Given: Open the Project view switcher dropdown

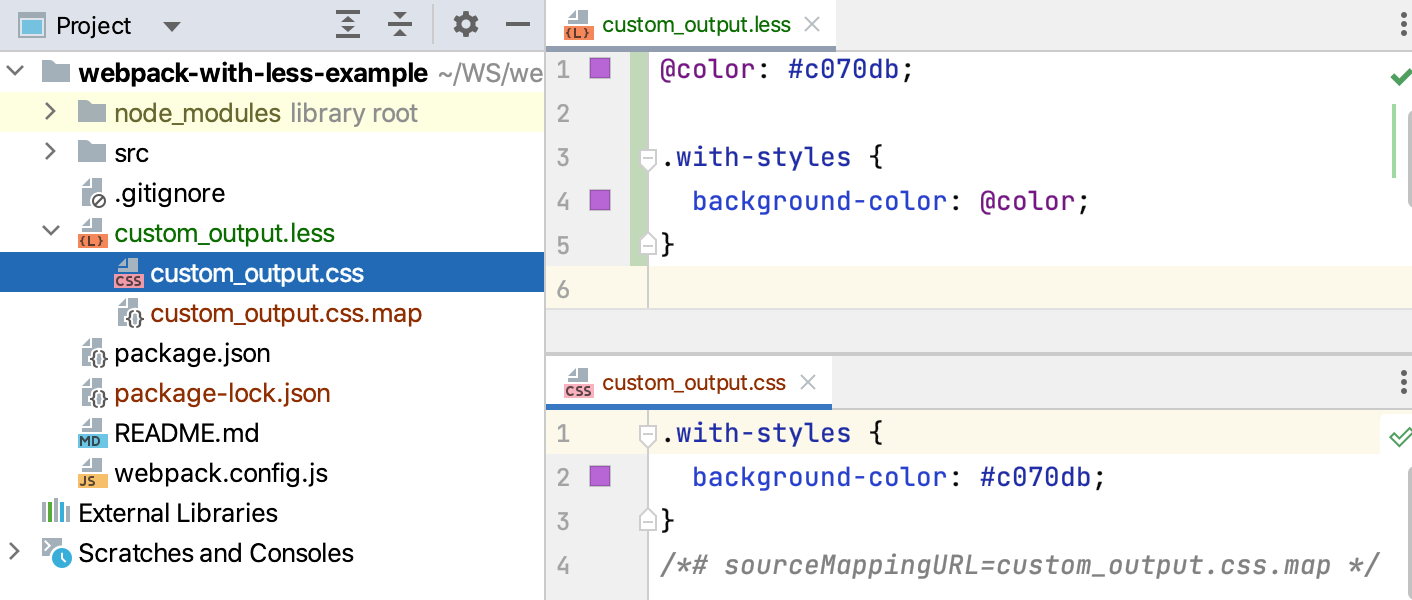Looking at the screenshot, I should 171,24.
